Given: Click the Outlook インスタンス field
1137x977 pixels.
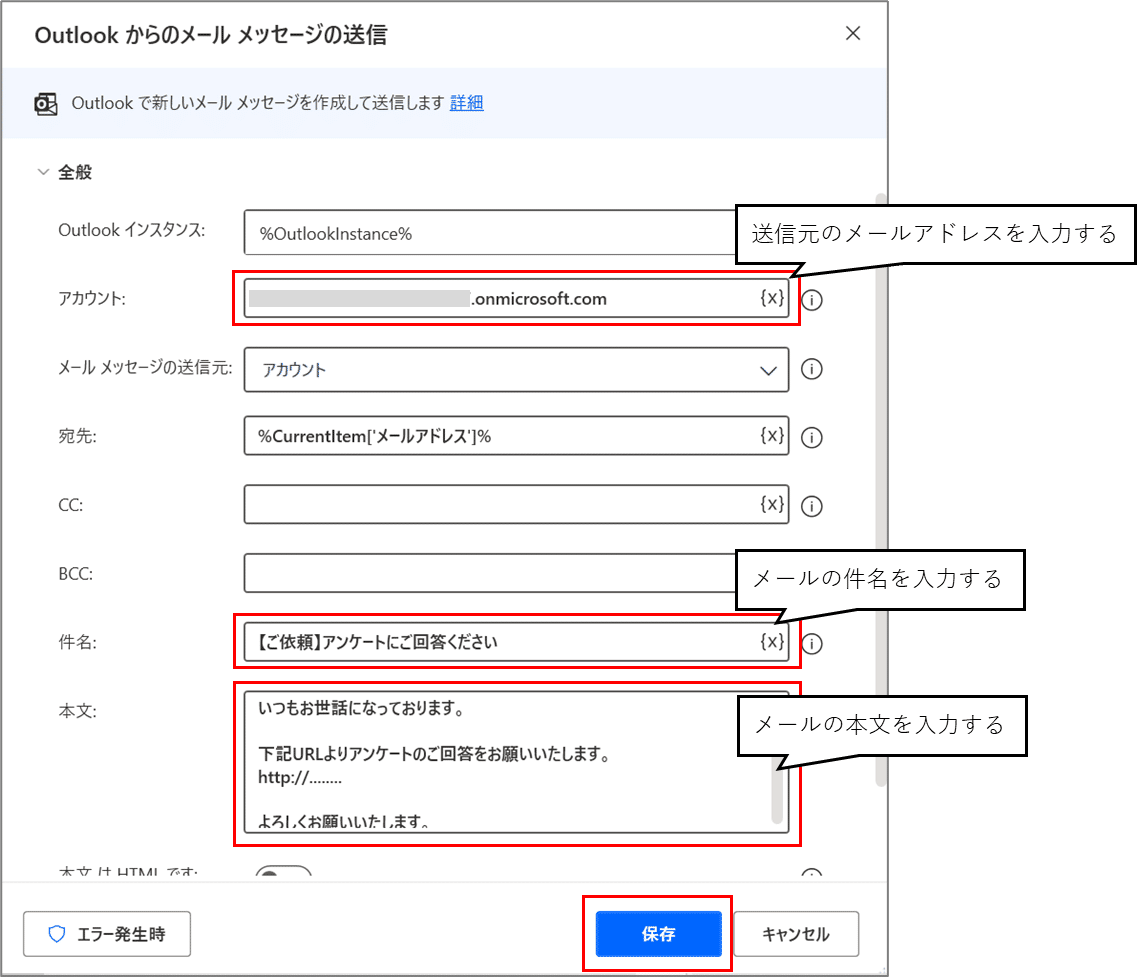Looking at the screenshot, I should point(490,233).
